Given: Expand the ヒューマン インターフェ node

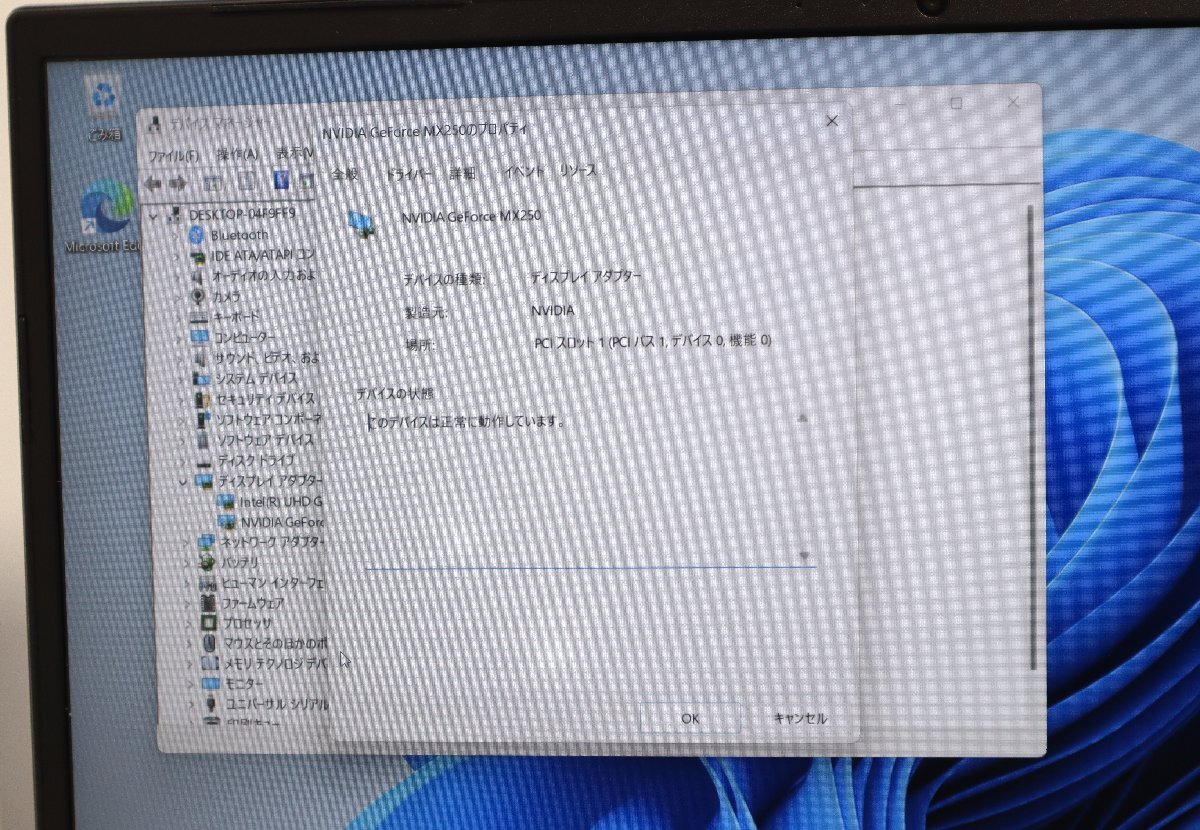Looking at the screenshot, I should (187, 583).
